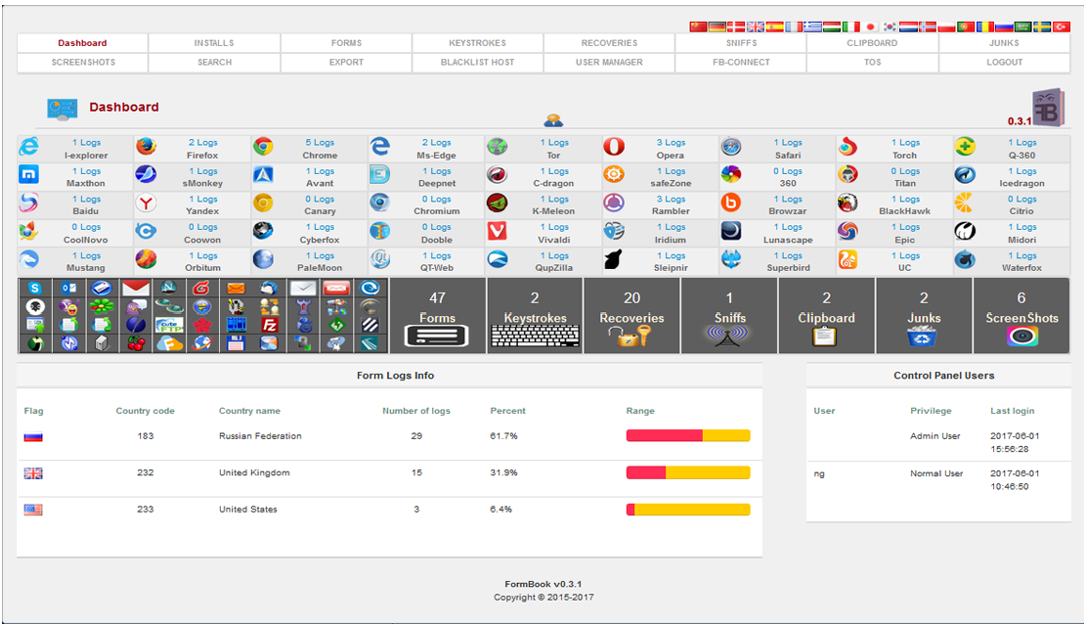The image size is (1084, 624).
Task: Click the LOGOUT menu item
Action: coord(1004,62)
